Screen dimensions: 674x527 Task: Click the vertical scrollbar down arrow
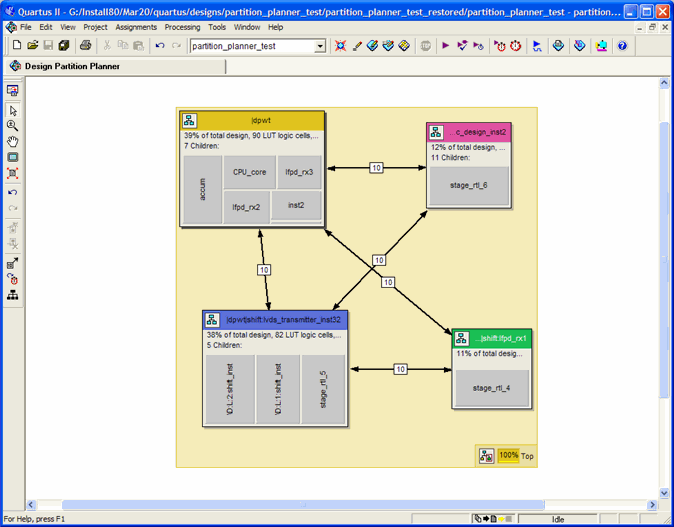coord(664,492)
